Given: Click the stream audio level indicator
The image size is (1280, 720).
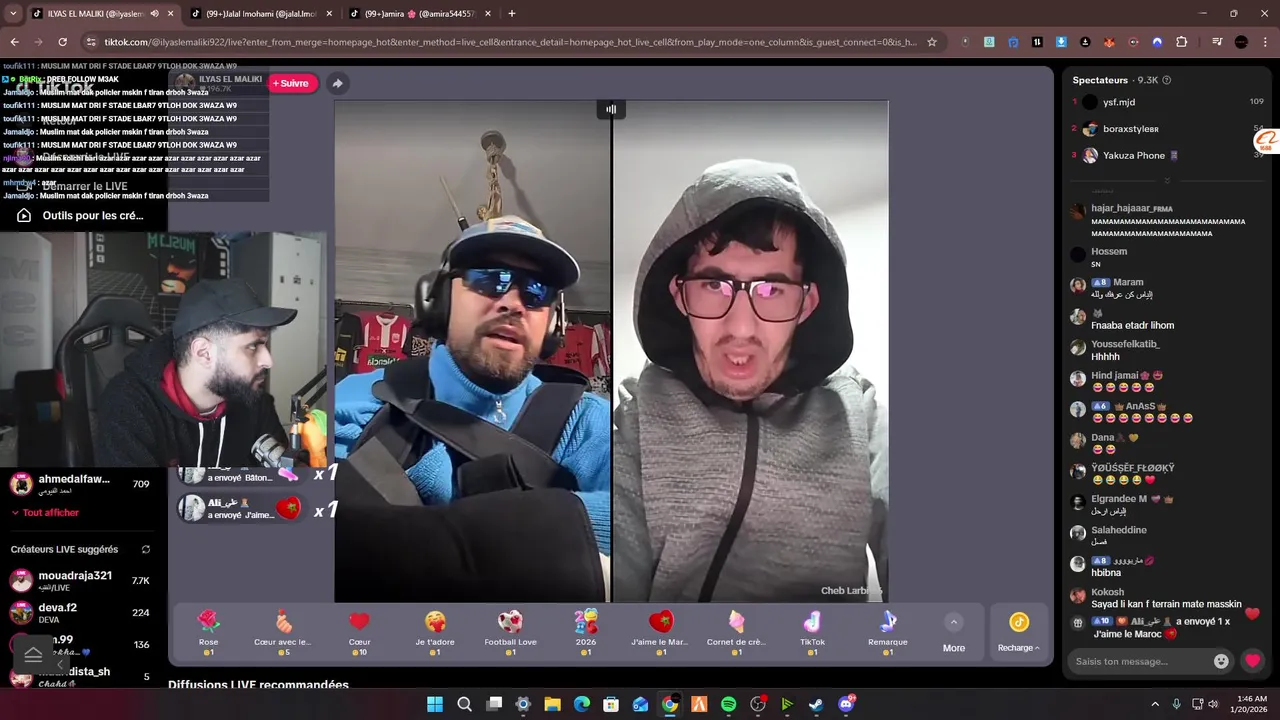Looking at the screenshot, I should click(x=611, y=109).
